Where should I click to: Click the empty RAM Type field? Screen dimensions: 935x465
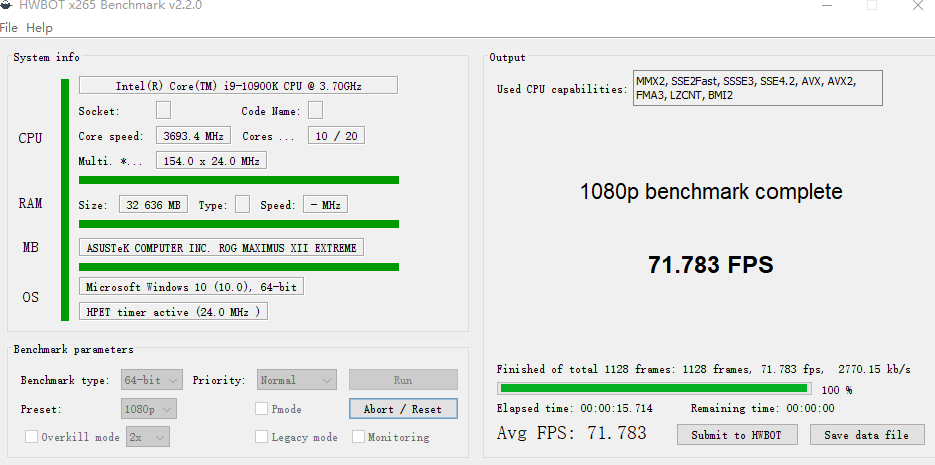[243, 204]
